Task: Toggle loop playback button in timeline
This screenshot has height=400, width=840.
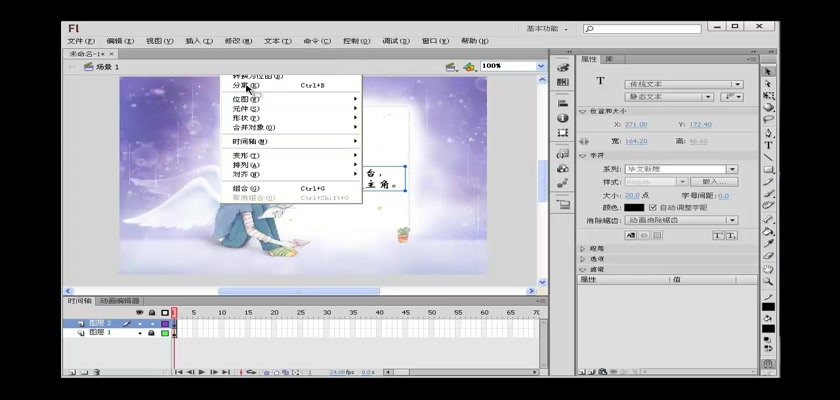Action: click(x=251, y=372)
